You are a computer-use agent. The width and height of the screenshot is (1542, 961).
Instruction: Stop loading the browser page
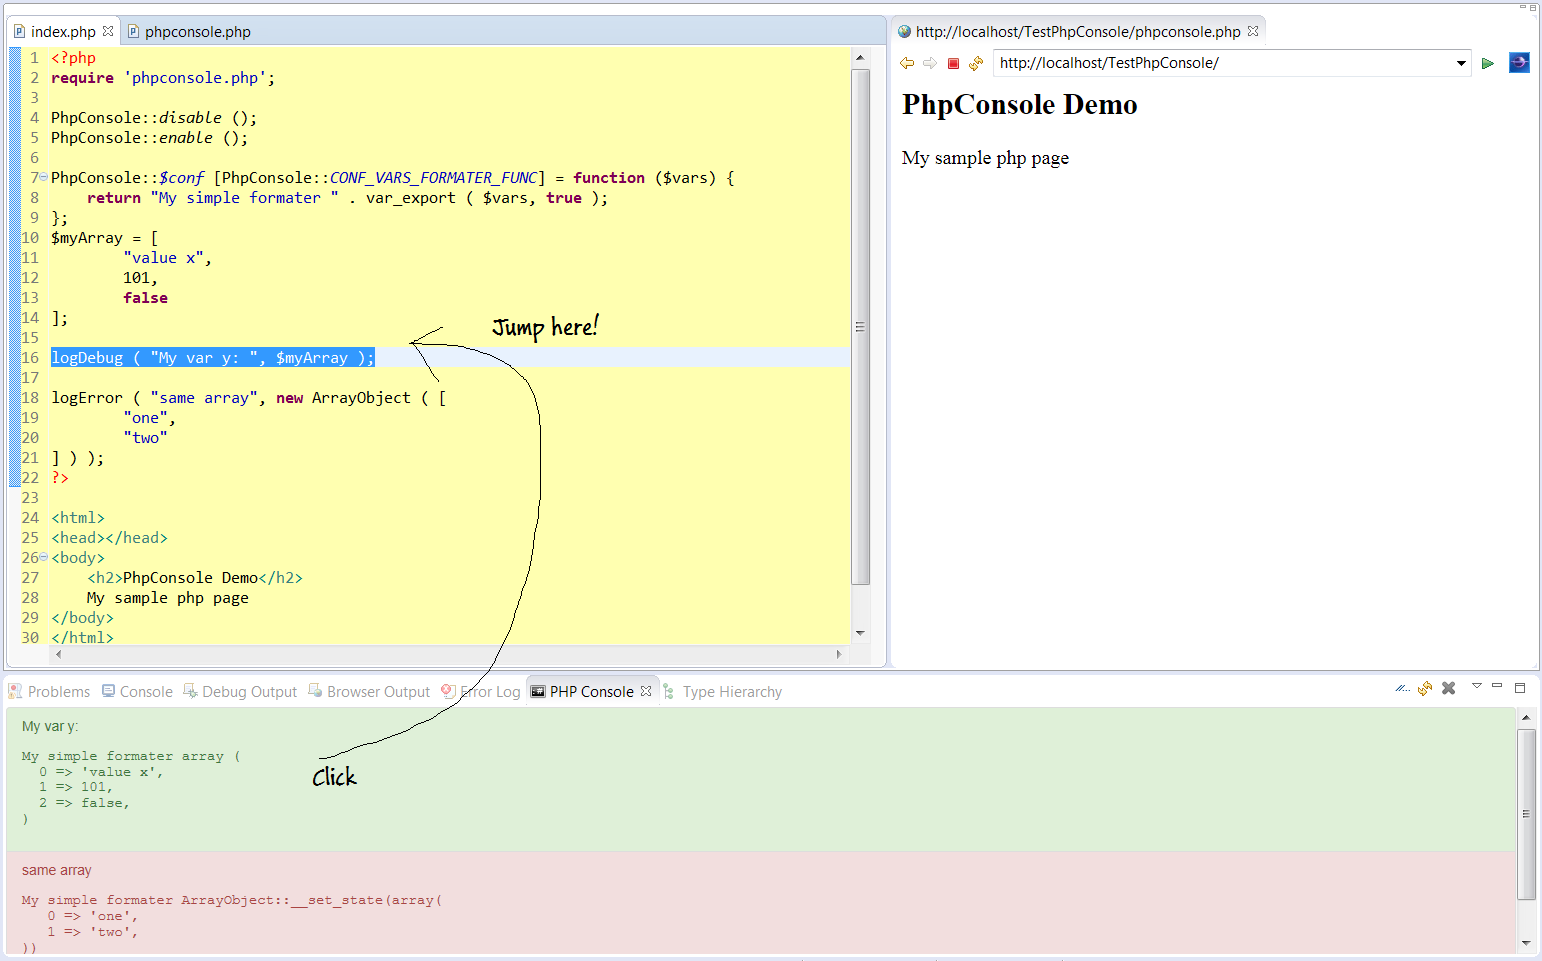953,63
